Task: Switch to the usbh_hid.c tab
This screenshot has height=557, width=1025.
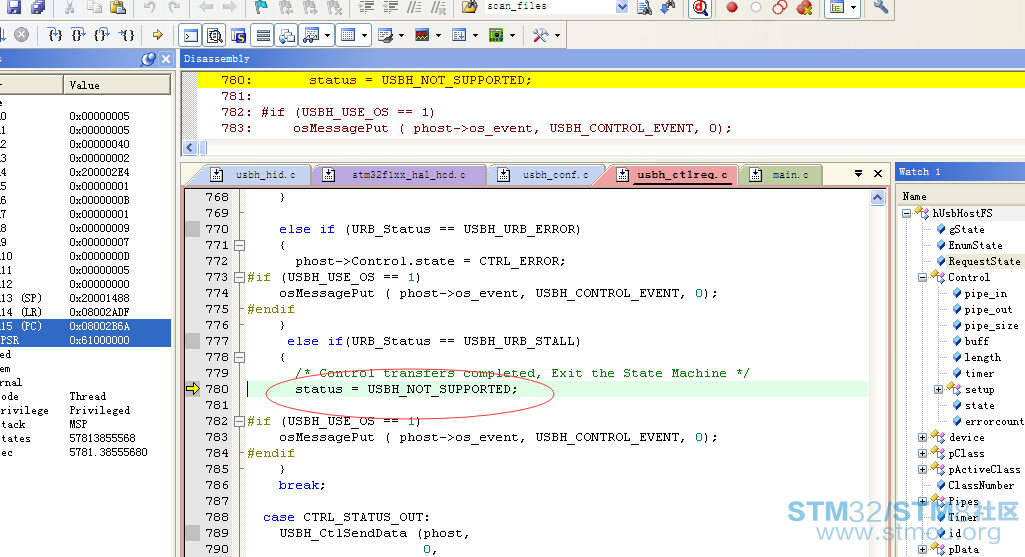Action: pyautogui.click(x=257, y=175)
